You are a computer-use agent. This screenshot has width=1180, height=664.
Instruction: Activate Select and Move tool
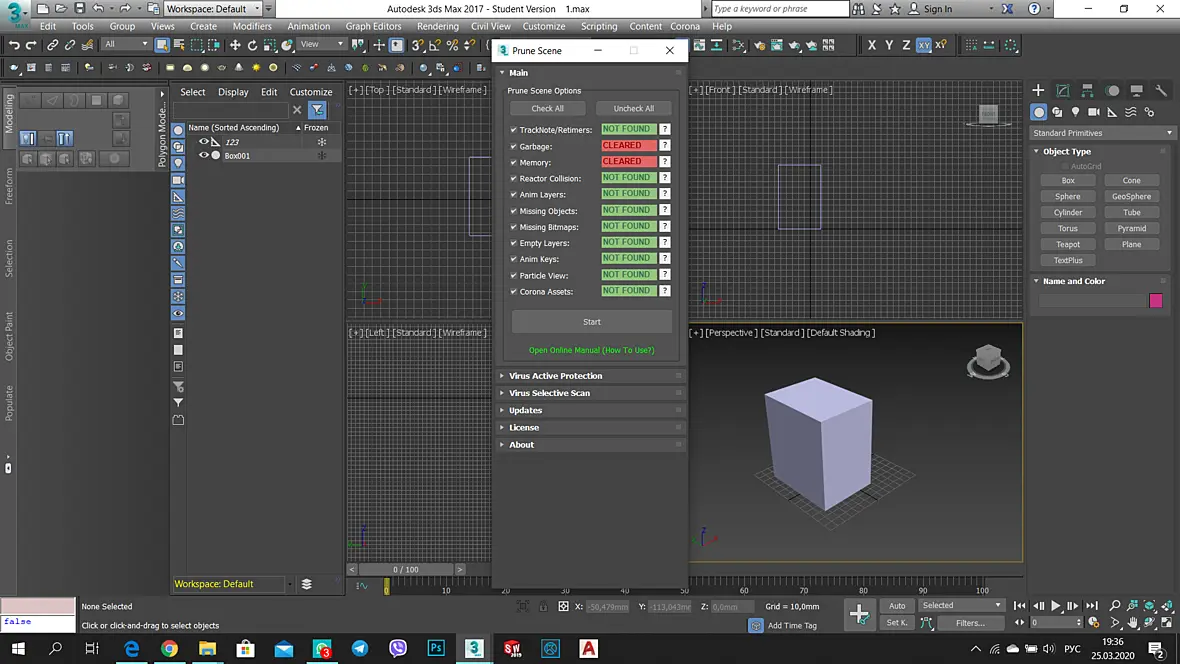point(235,45)
